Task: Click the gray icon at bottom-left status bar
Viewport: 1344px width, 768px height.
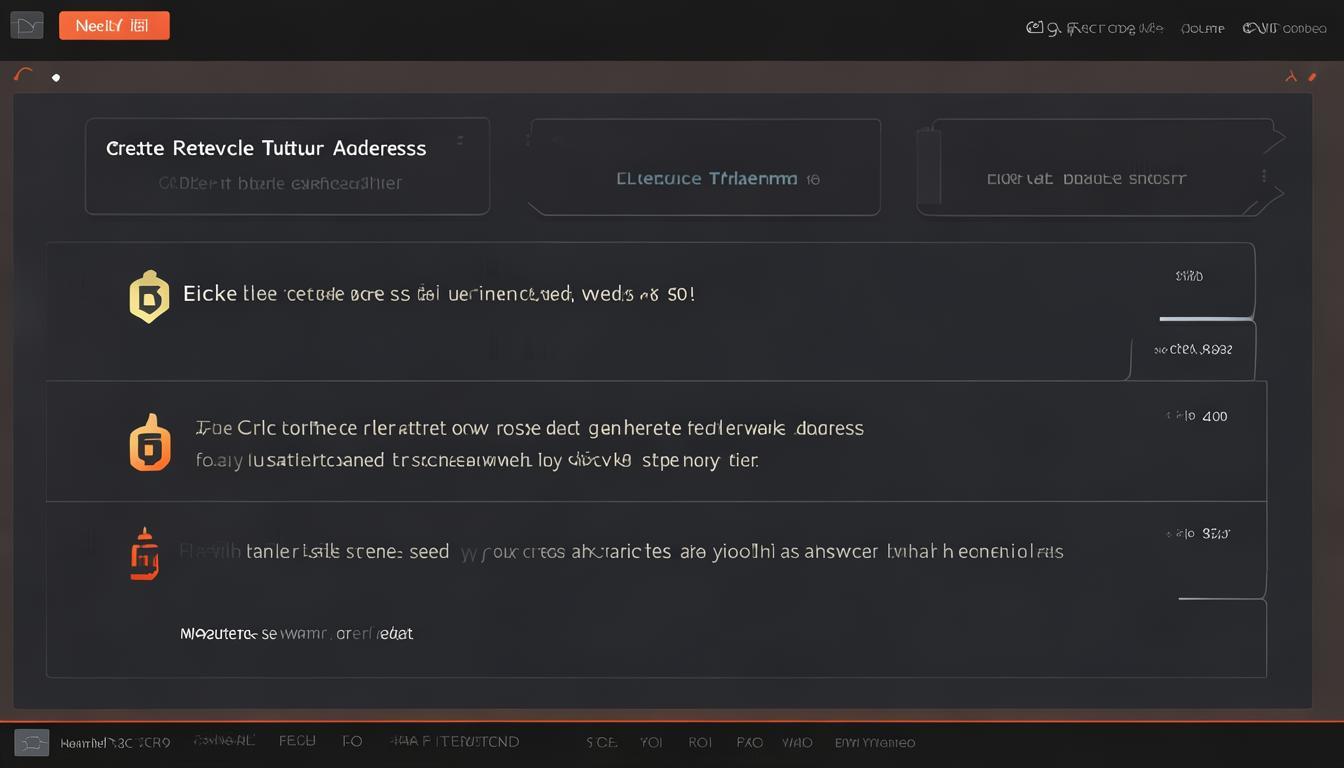Action: tap(31, 742)
